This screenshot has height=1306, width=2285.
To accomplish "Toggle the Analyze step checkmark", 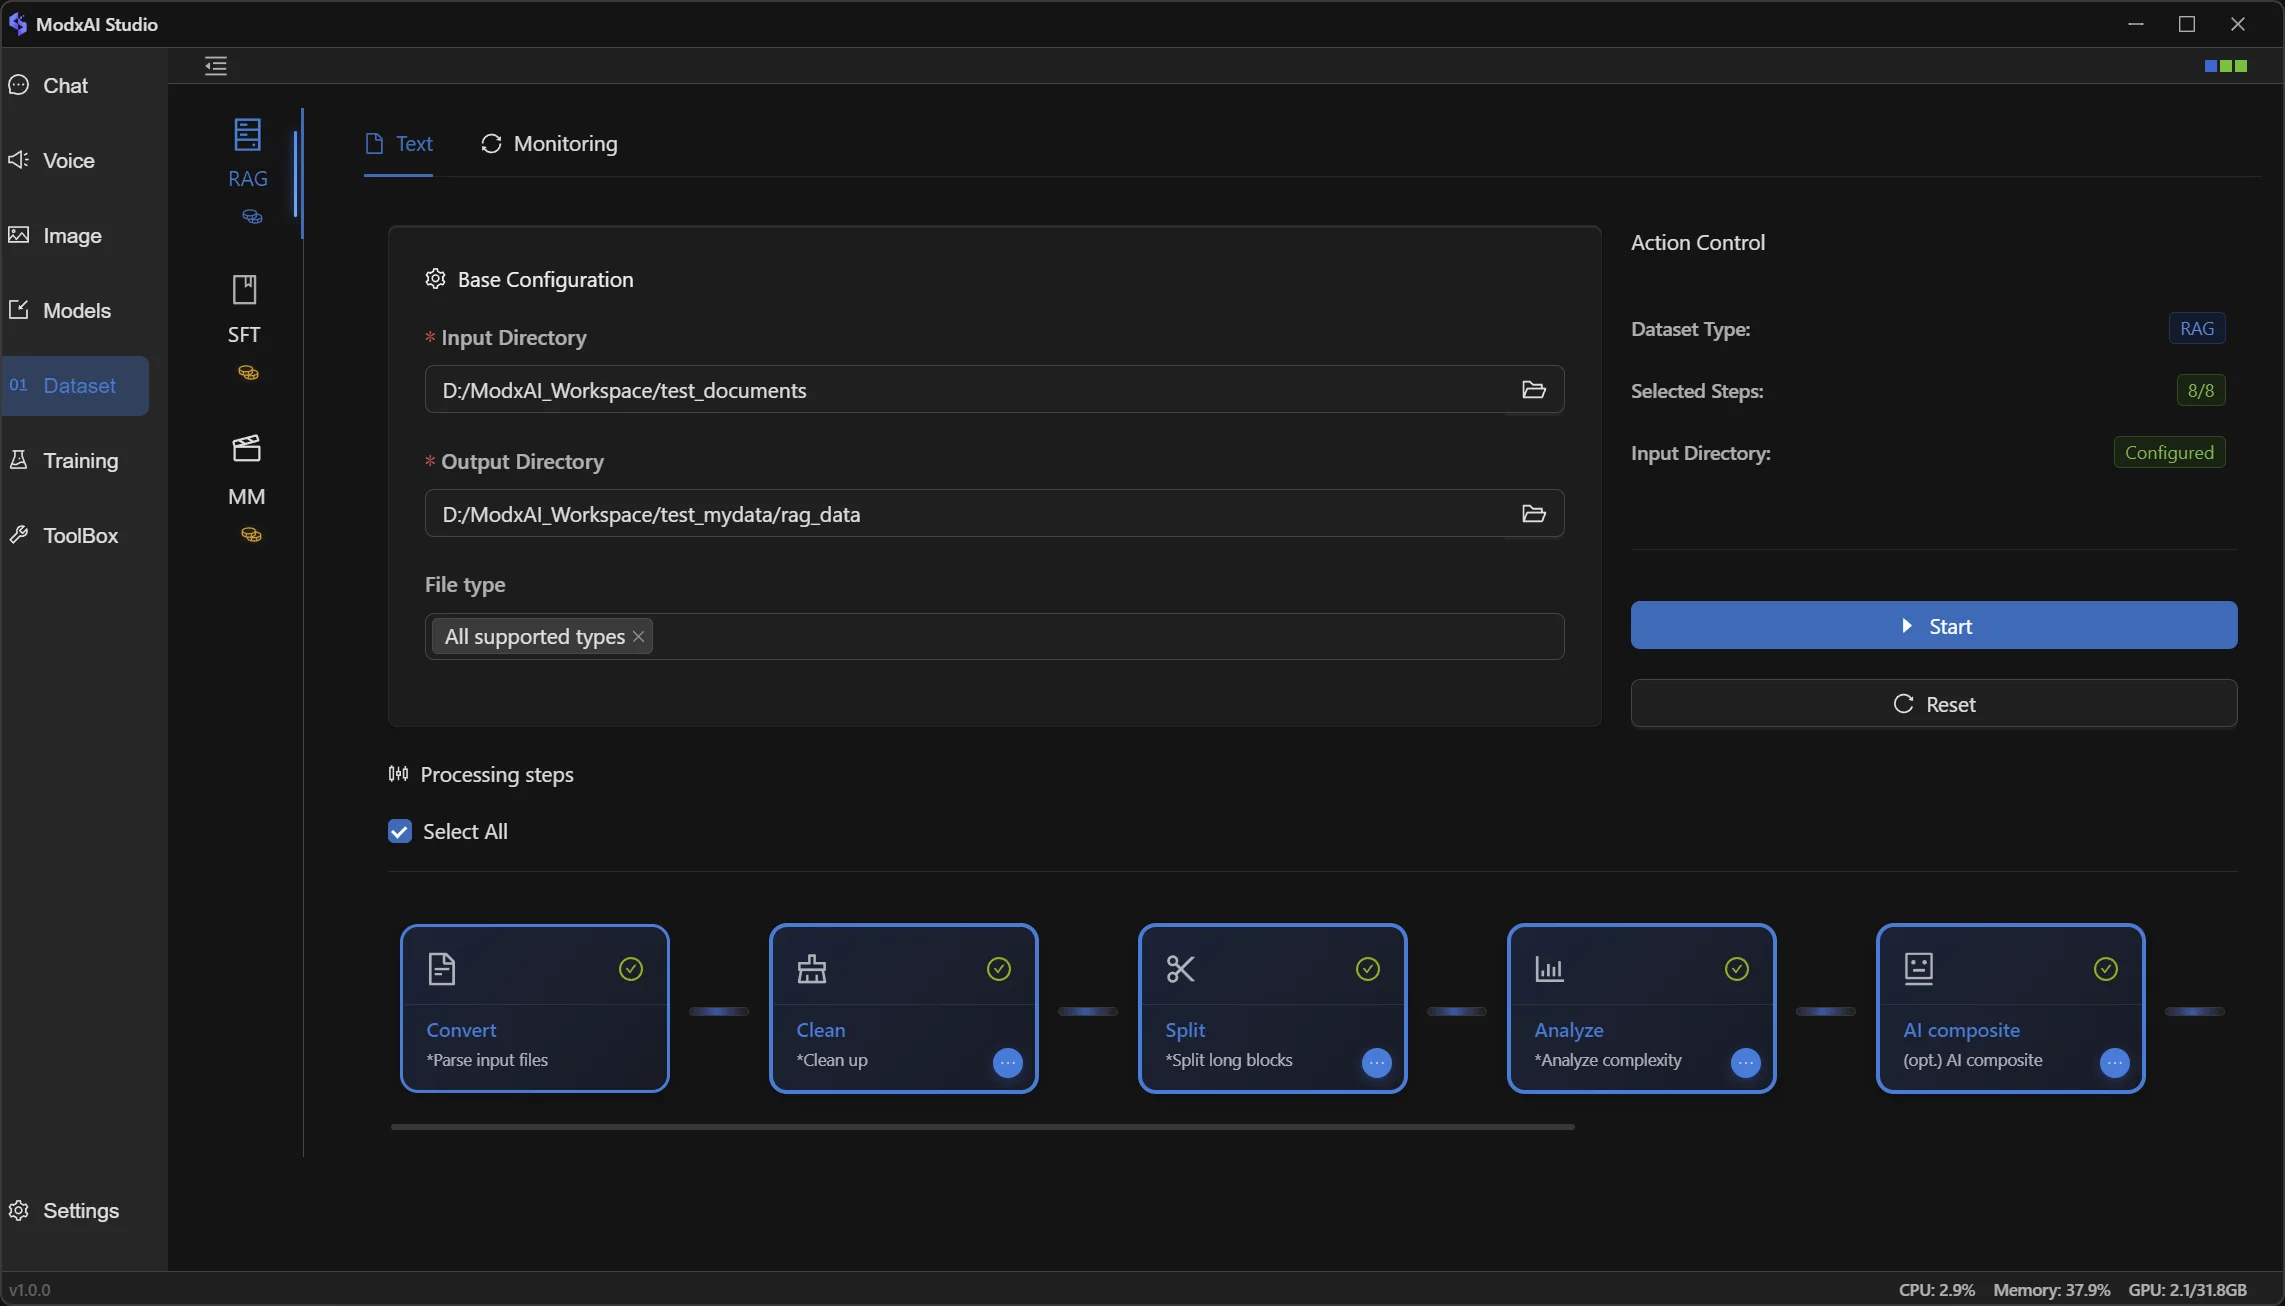I will tap(1737, 969).
